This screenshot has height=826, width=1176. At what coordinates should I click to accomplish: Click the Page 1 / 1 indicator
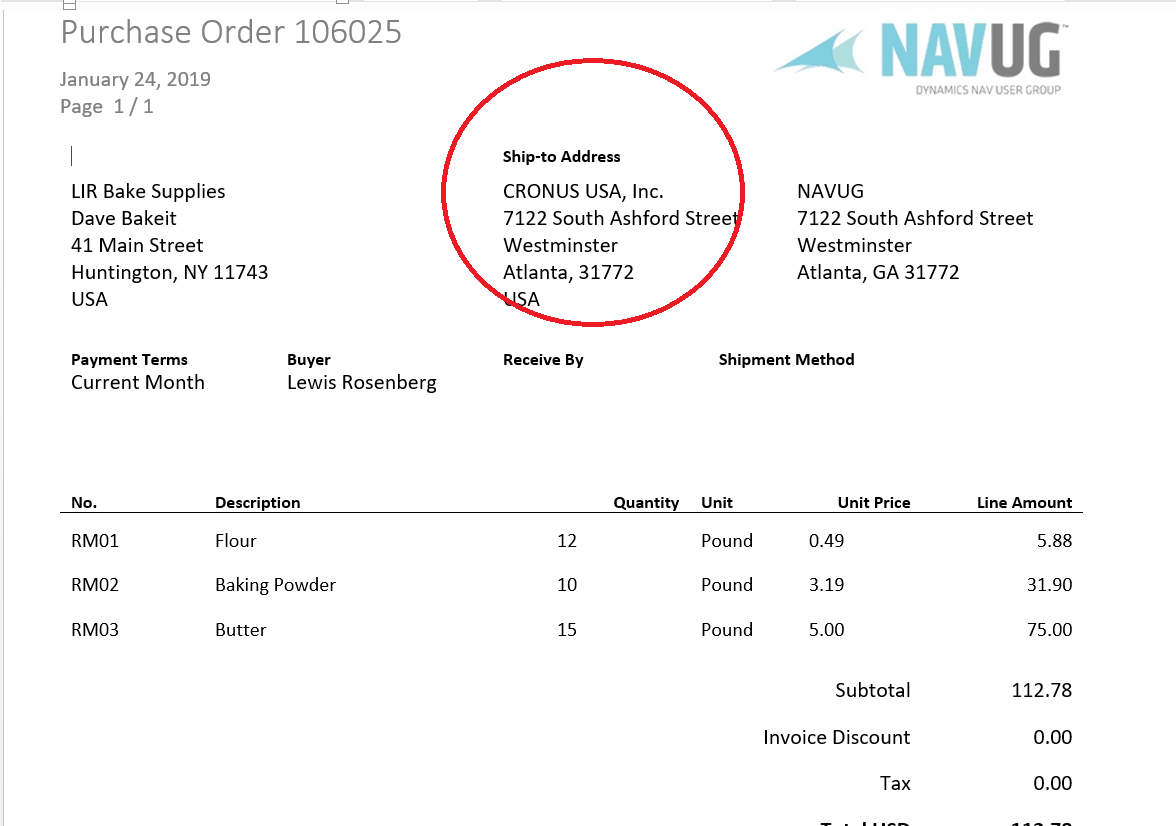107,107
